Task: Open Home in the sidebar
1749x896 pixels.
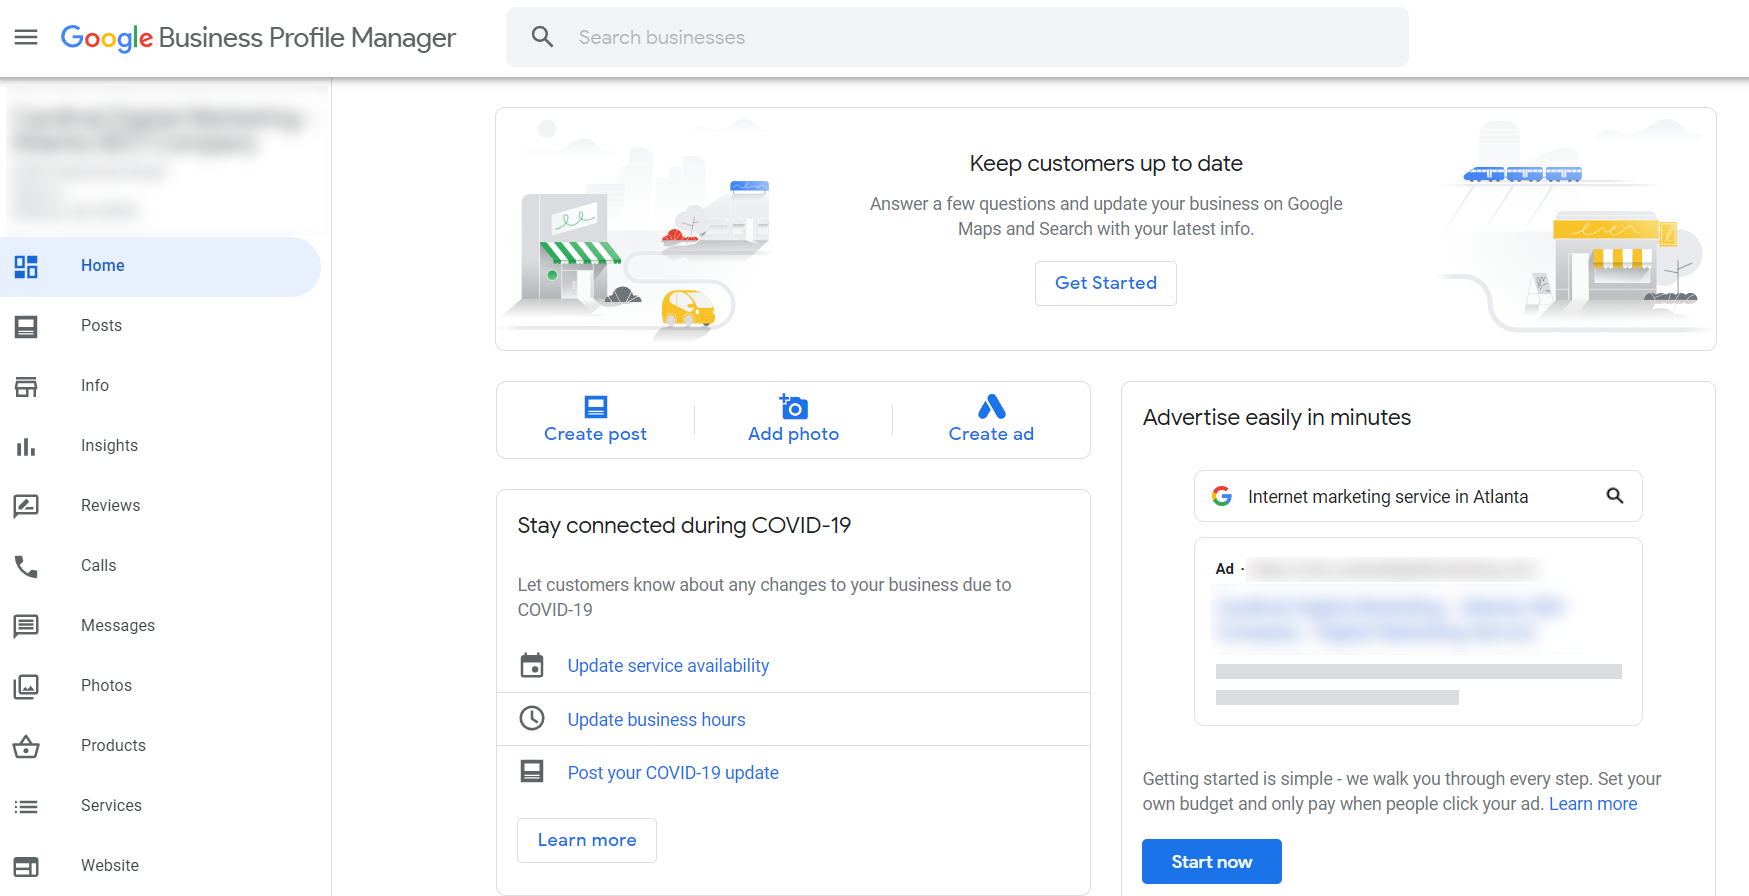Action: pos(160,266)
